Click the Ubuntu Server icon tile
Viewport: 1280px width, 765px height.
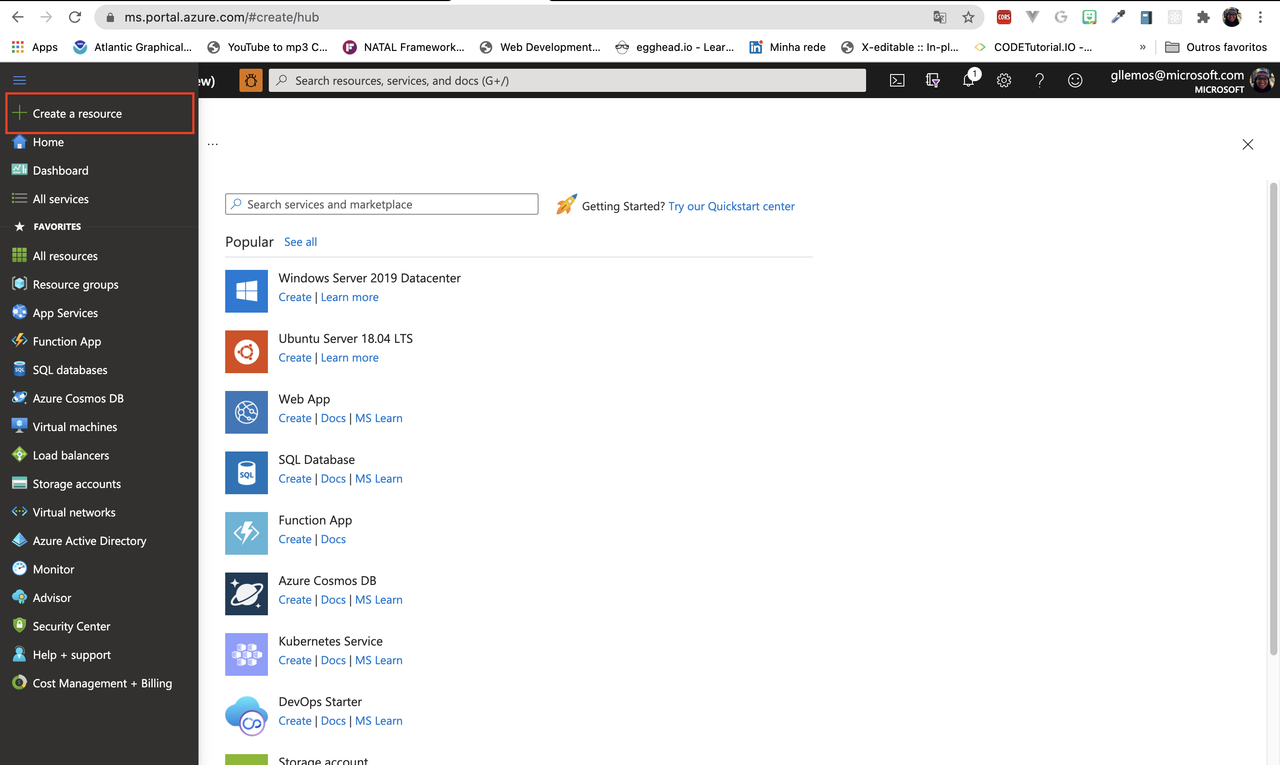246,352
